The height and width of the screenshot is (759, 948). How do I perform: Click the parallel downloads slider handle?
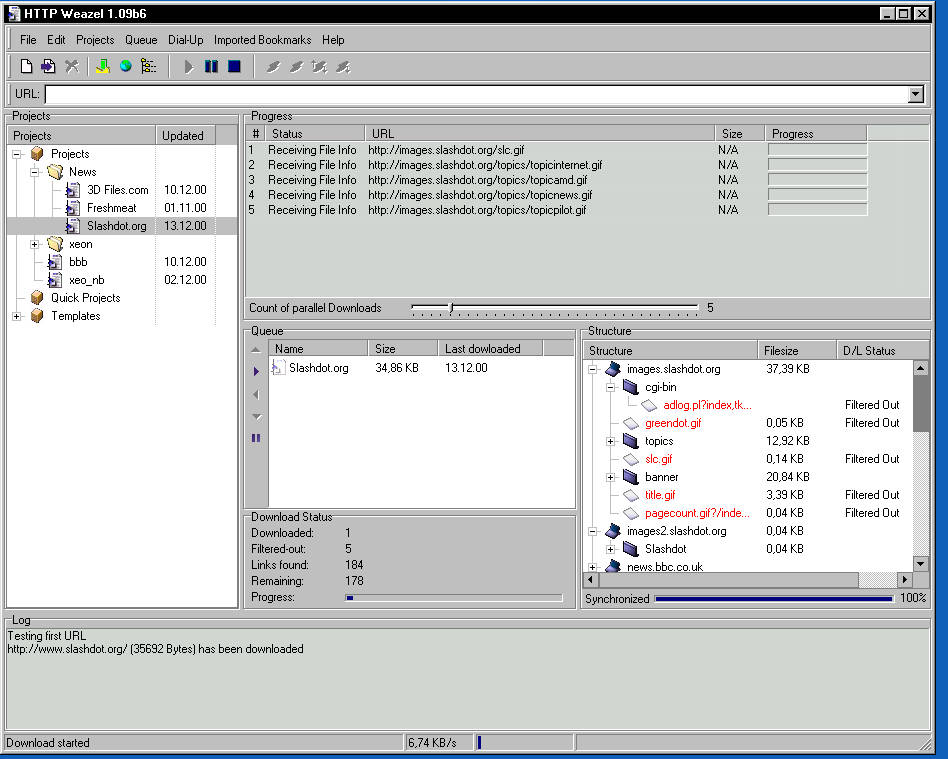tap(451, 308)
